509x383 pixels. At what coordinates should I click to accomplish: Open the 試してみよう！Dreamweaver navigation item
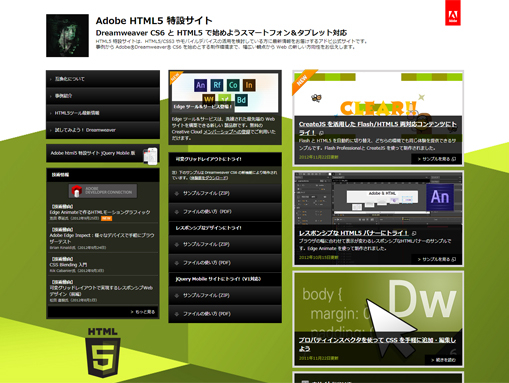[103, 130]
